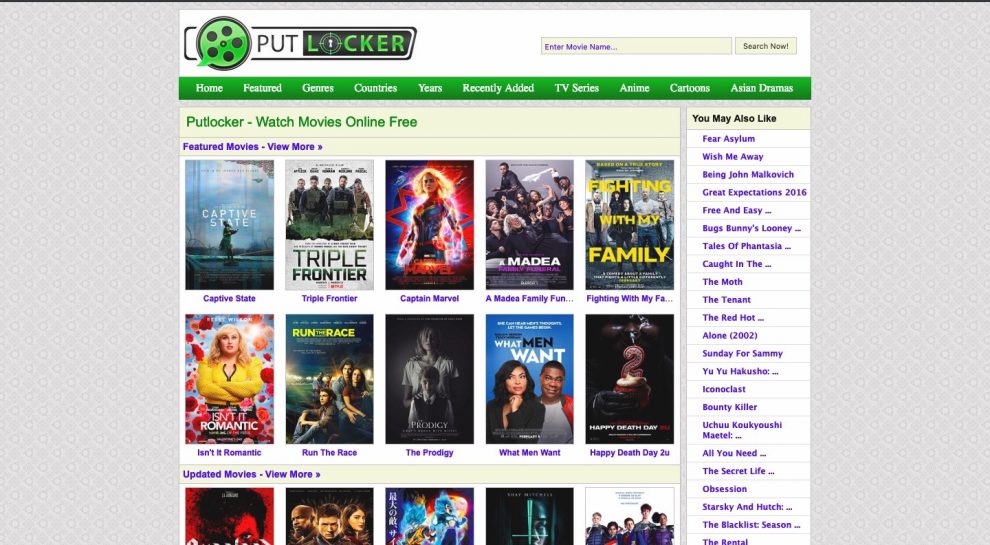The width and height of the screenshot is (990, 545).
Task: Open the Isn't It Romantic poster
Action: pos(229,379)
